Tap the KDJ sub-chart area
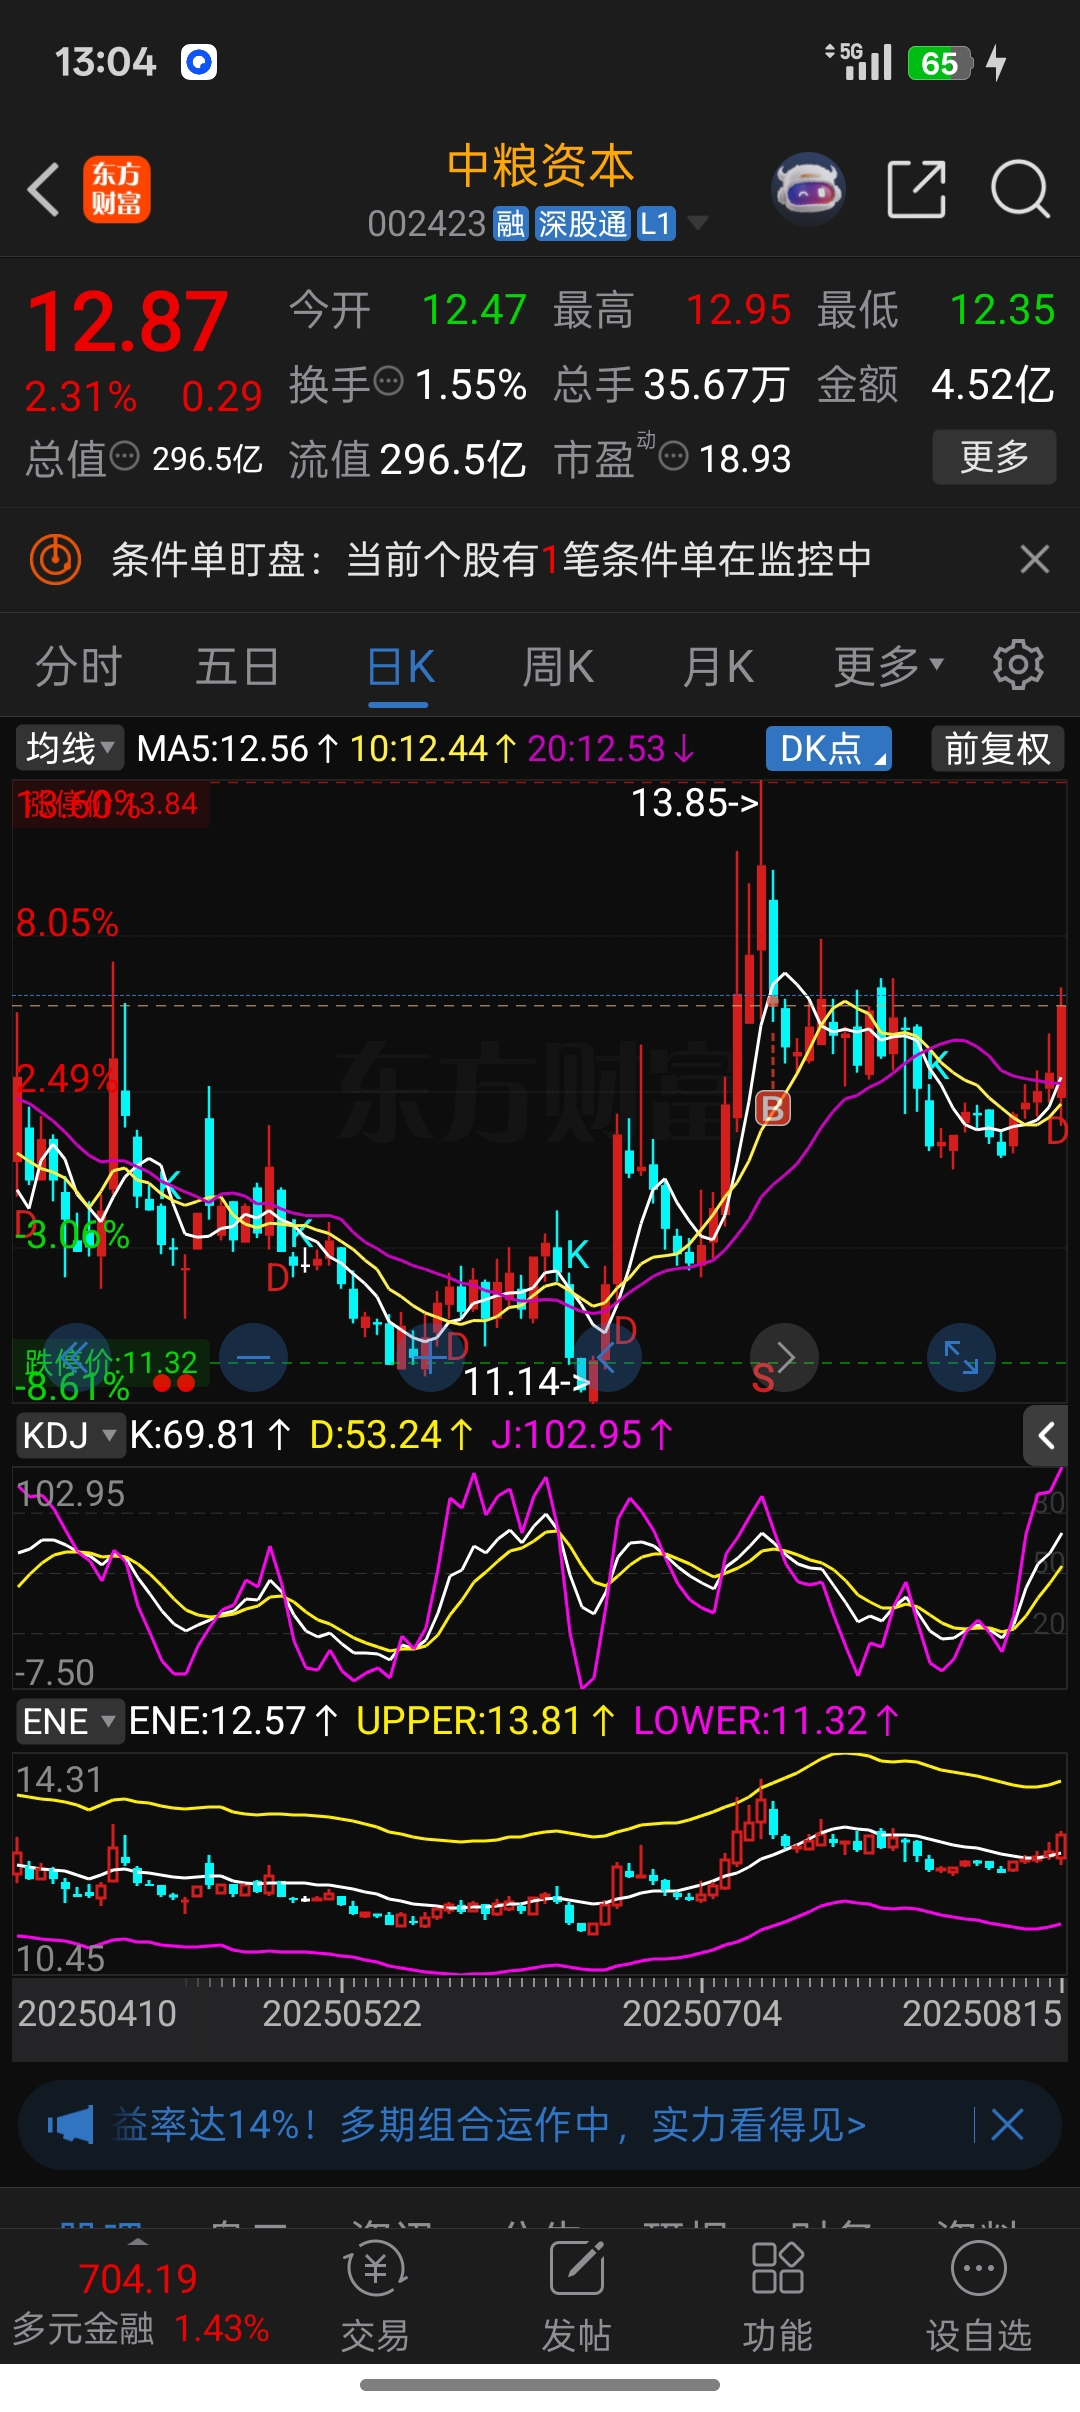 point(540,1578)
